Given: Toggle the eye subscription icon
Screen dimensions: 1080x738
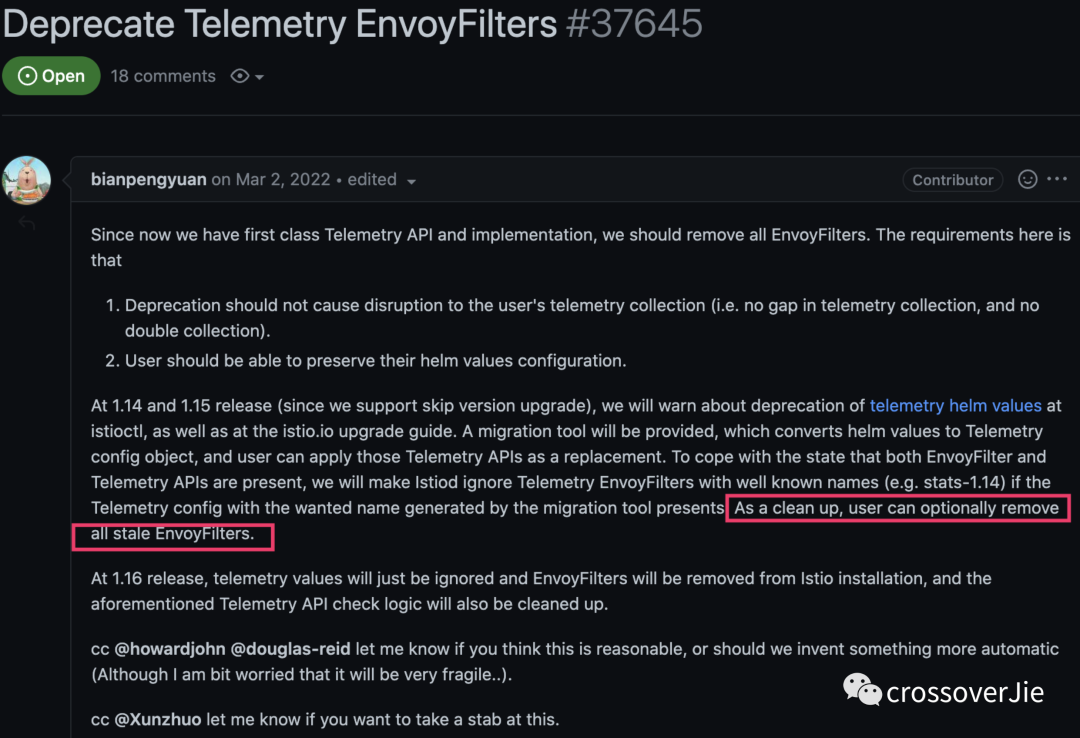Looking at the screenshot, I should point(240,76).
